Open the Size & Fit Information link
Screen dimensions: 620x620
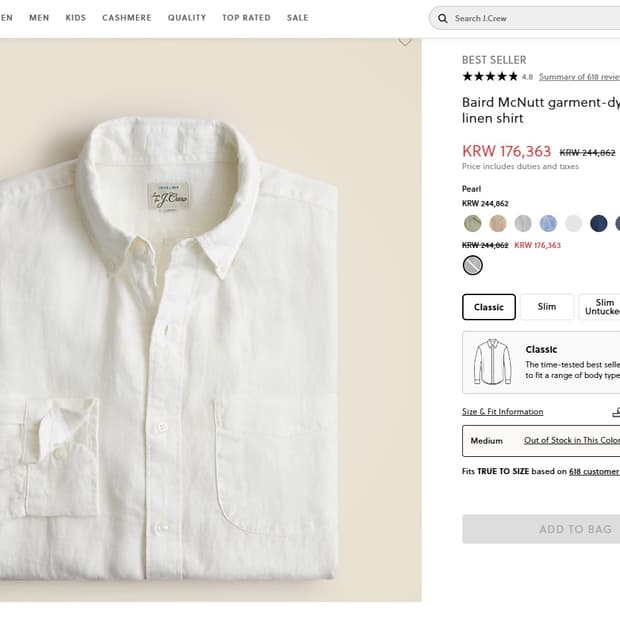pyautogui.click(x=502, y=412)
